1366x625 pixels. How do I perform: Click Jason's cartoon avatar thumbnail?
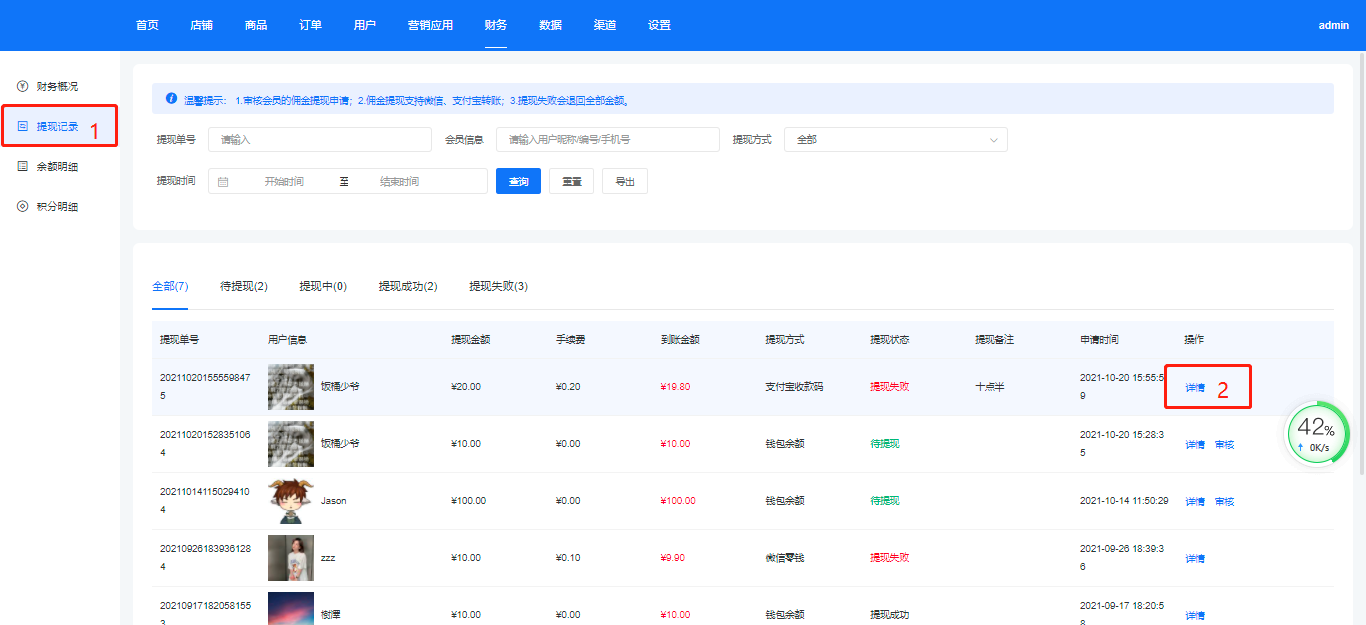[291, 501]
